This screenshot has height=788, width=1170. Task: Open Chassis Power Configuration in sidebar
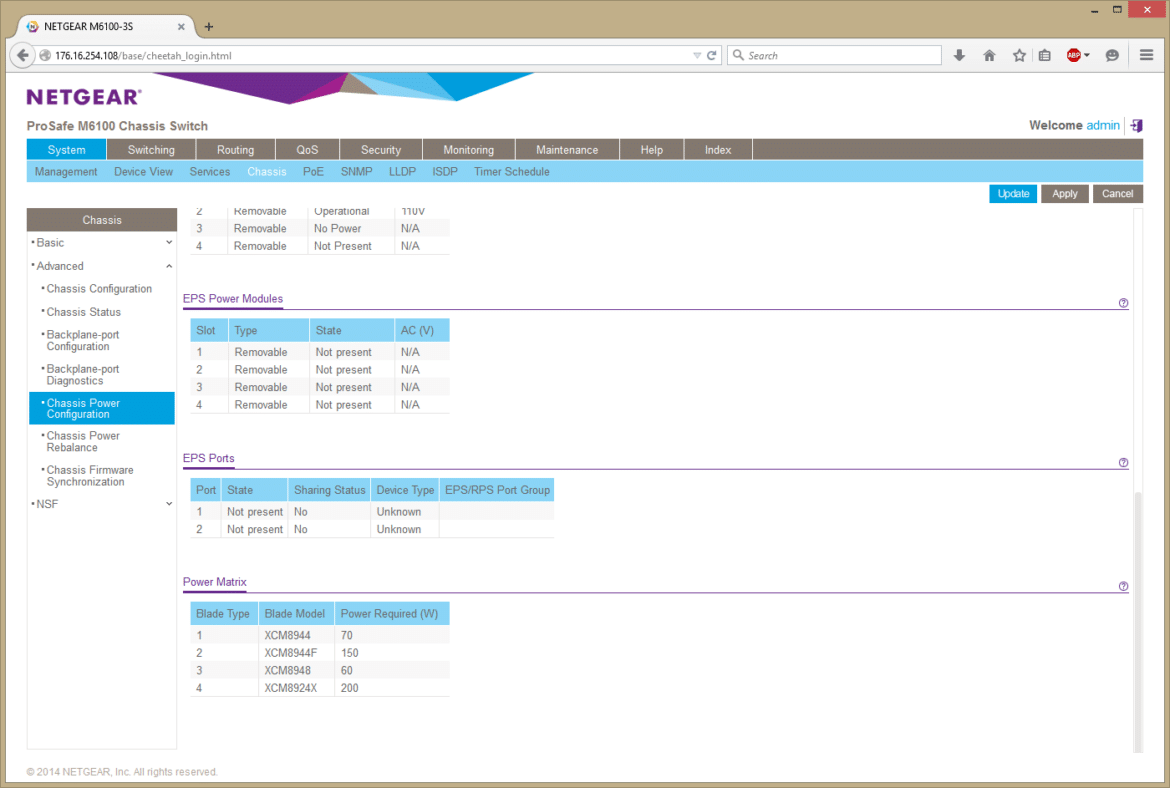point(101,408)
